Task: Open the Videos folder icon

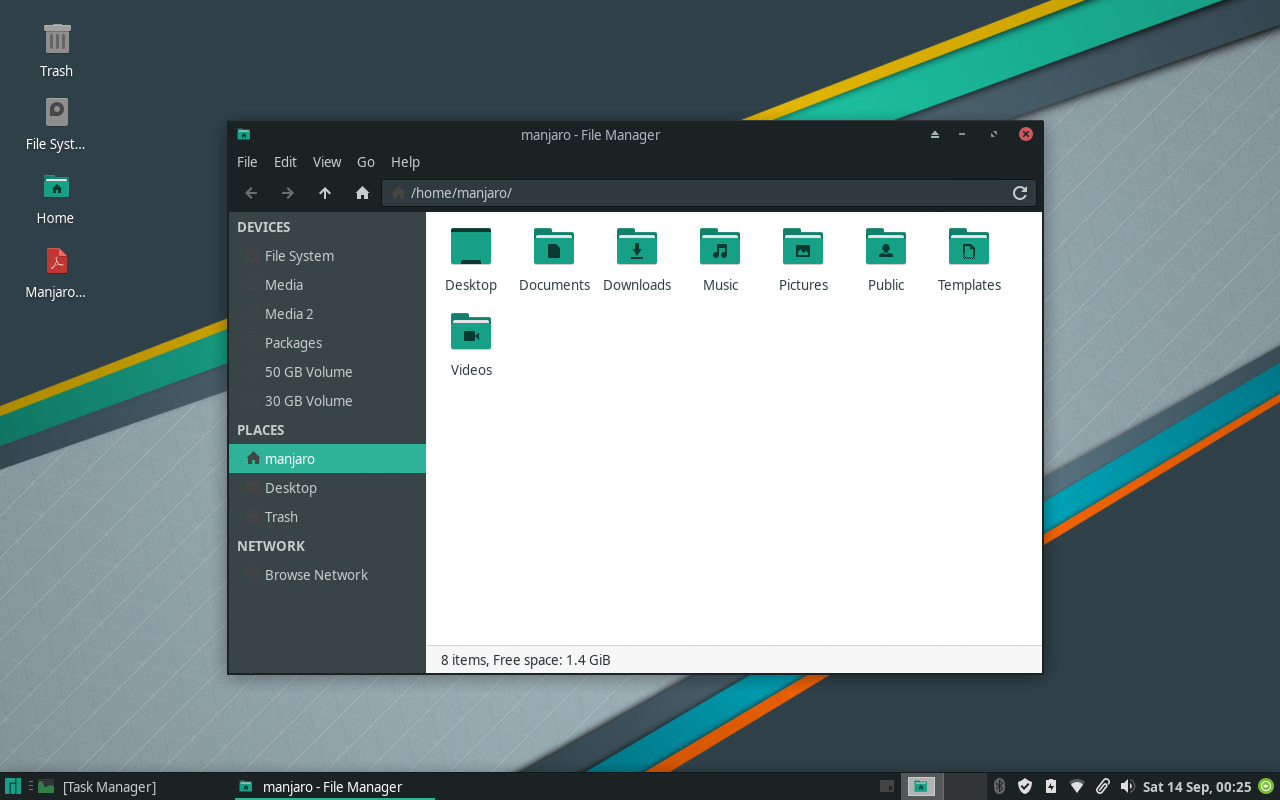Action: 471,332
